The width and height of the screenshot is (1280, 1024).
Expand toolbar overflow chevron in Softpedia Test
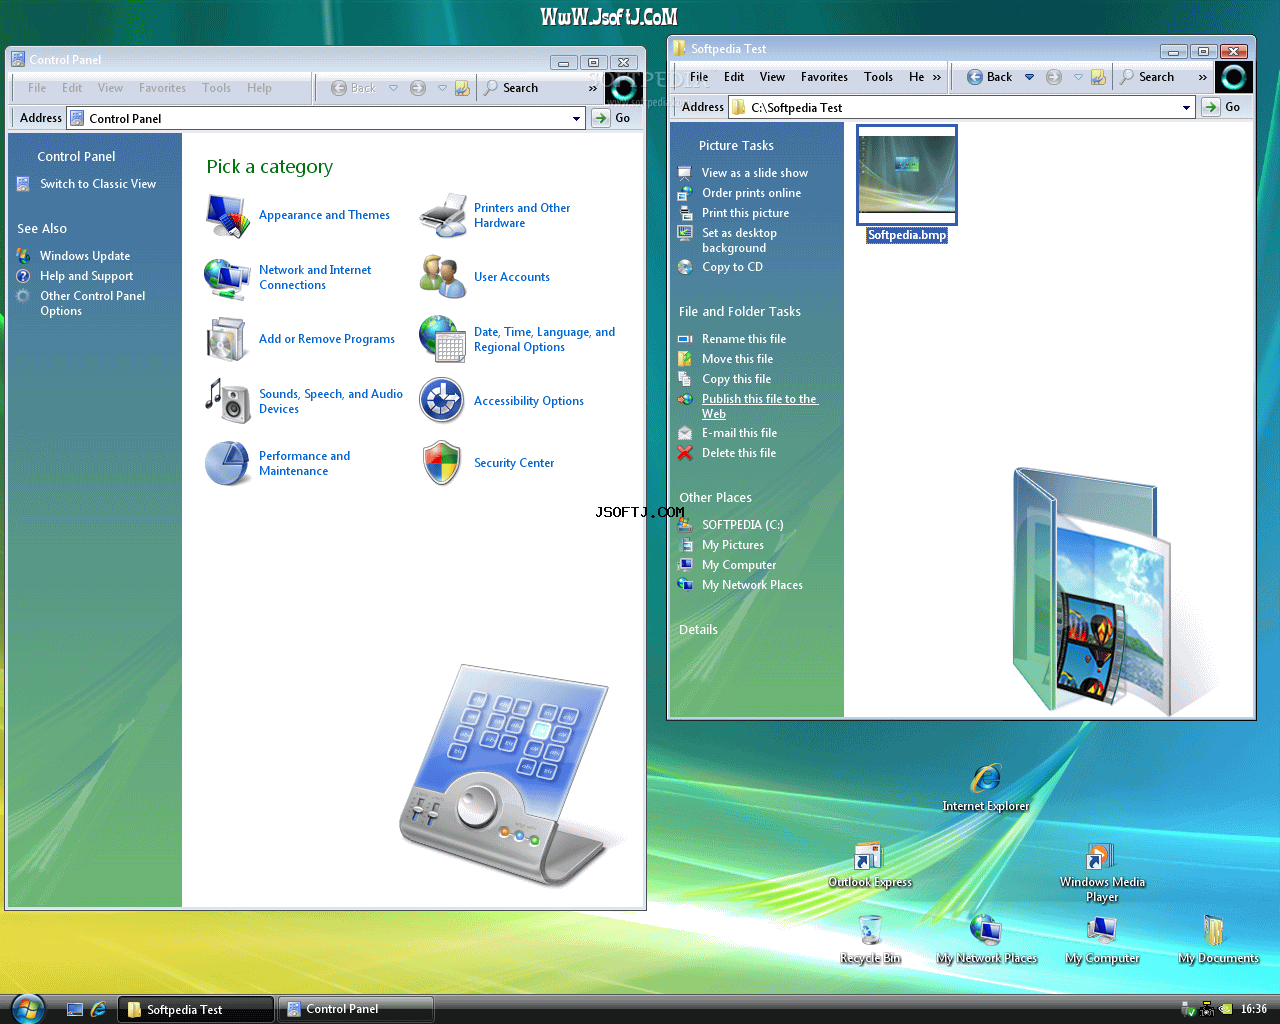tap(1202, 77)
